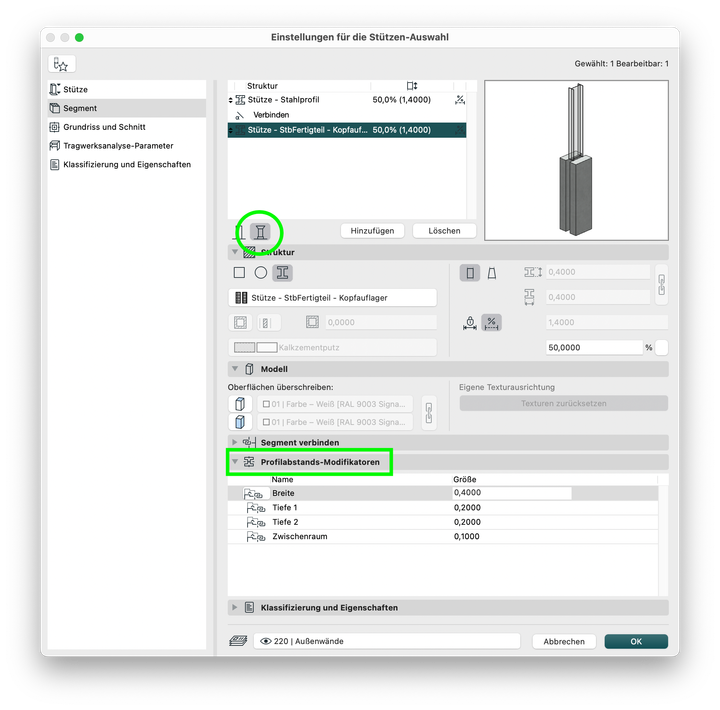The image size is (720, 710).
Task: Select the Stütze - StbFertigteil segment row
Action: click(x=347, y=130)
